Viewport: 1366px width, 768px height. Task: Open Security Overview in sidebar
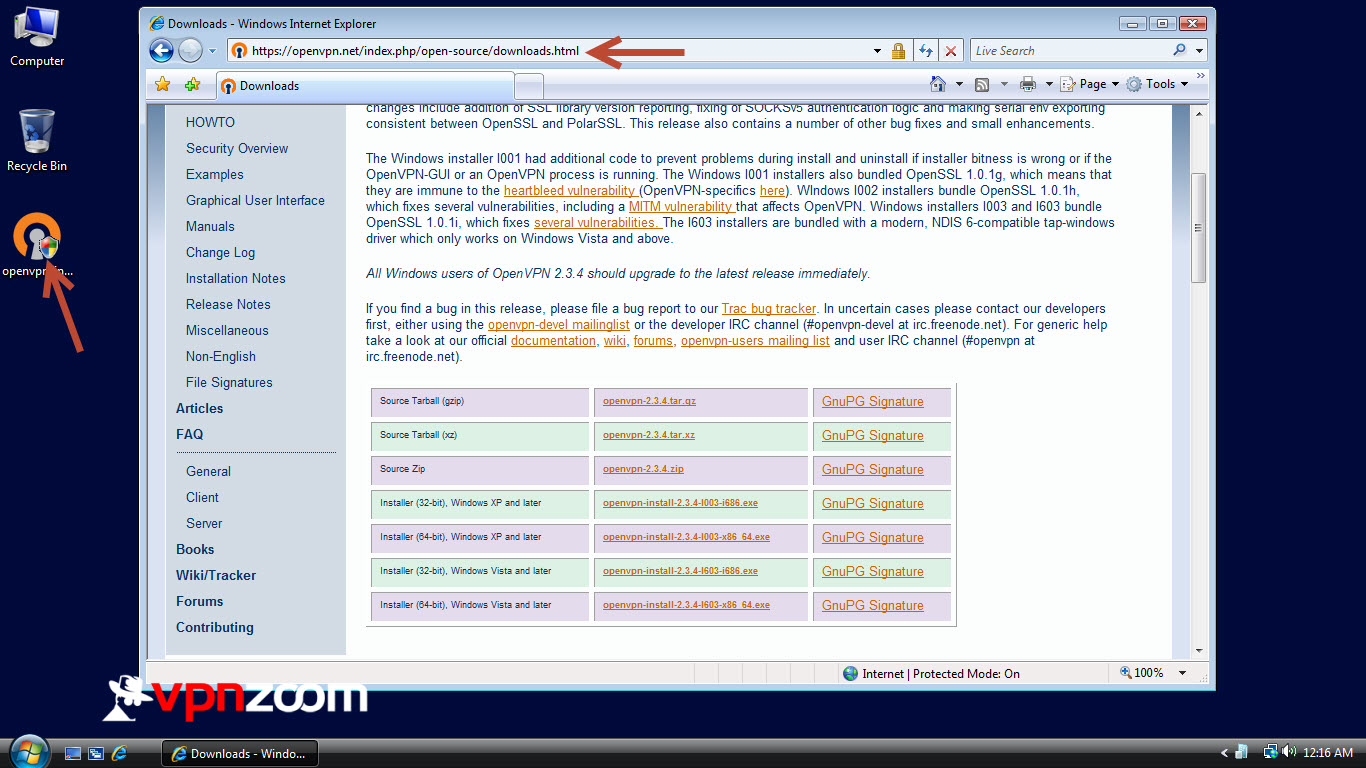237,148
